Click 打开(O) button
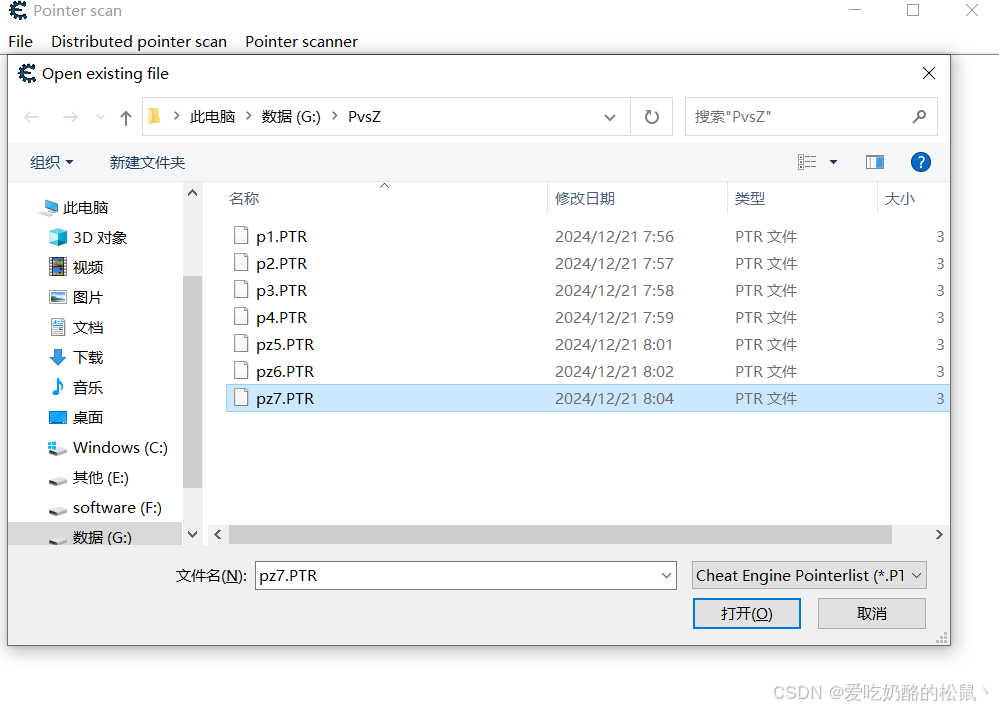Viewport: 999px width, 710px height. tap(746, 613)
